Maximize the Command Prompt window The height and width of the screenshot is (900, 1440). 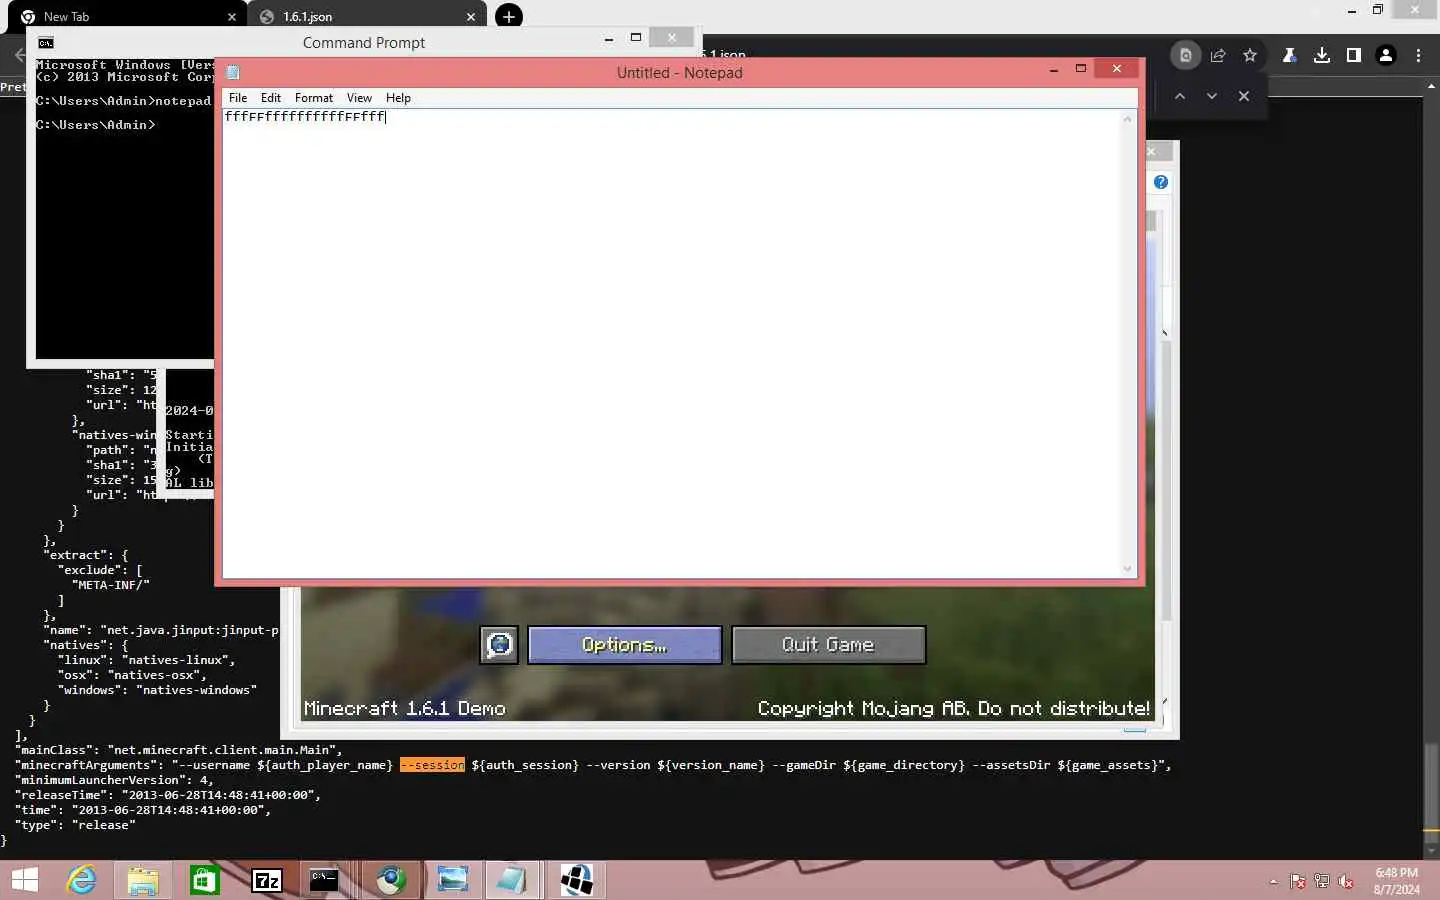click(x=635, y=38)
